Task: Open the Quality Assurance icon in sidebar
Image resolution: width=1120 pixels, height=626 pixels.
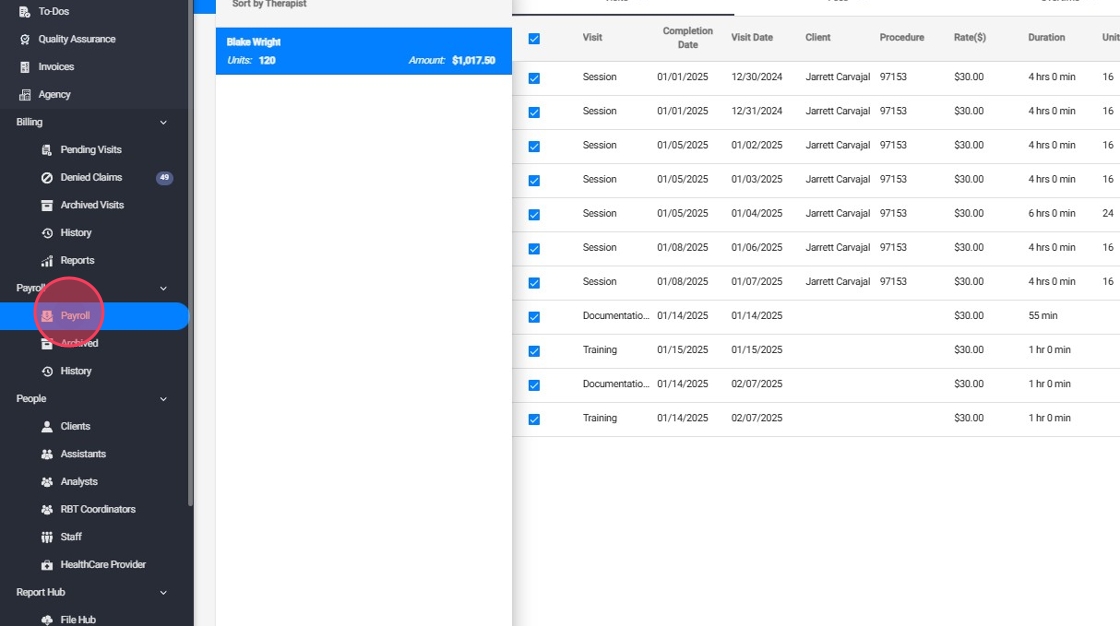Action: 25,39
